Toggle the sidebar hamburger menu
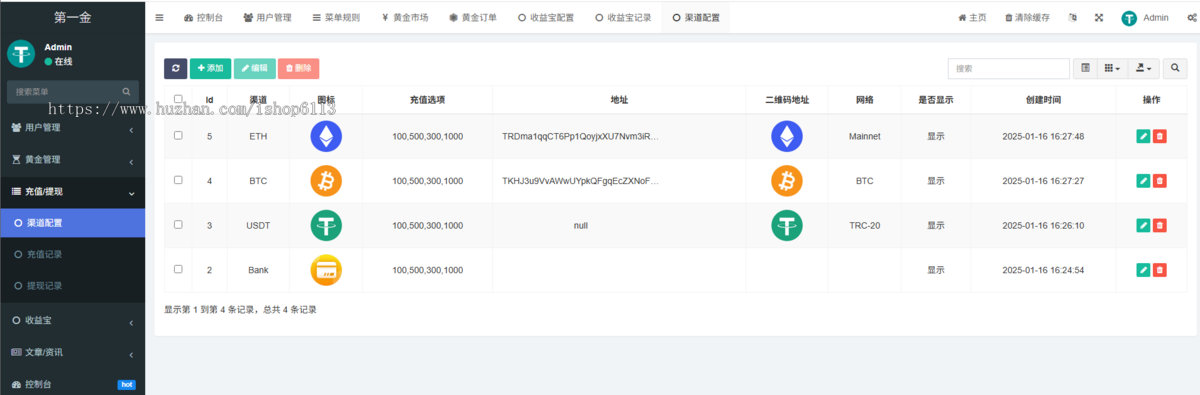 coord(160,18)
